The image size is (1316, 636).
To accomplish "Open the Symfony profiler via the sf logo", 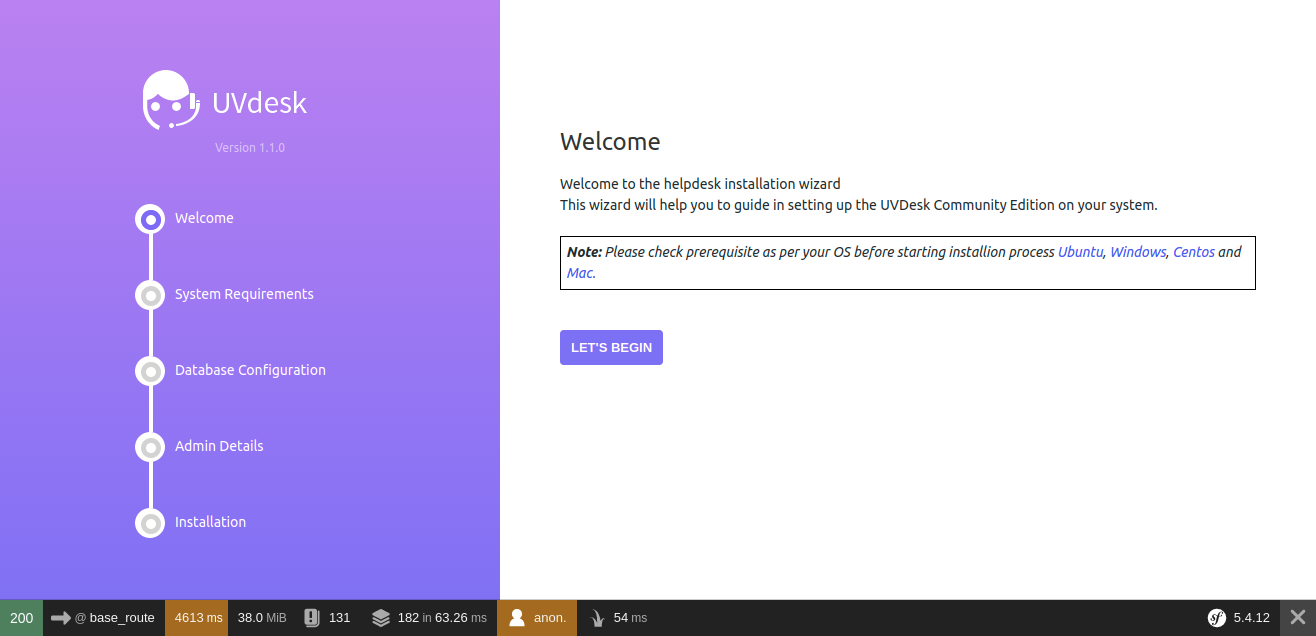I will pyautogui.click(x=1218, y=617).
